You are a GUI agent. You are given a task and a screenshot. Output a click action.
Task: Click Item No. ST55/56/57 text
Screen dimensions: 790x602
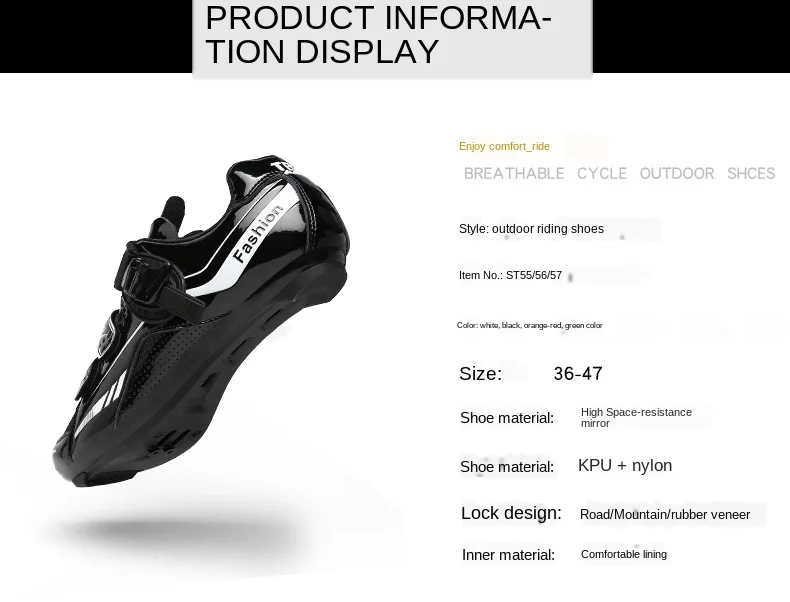click(510, 275)
